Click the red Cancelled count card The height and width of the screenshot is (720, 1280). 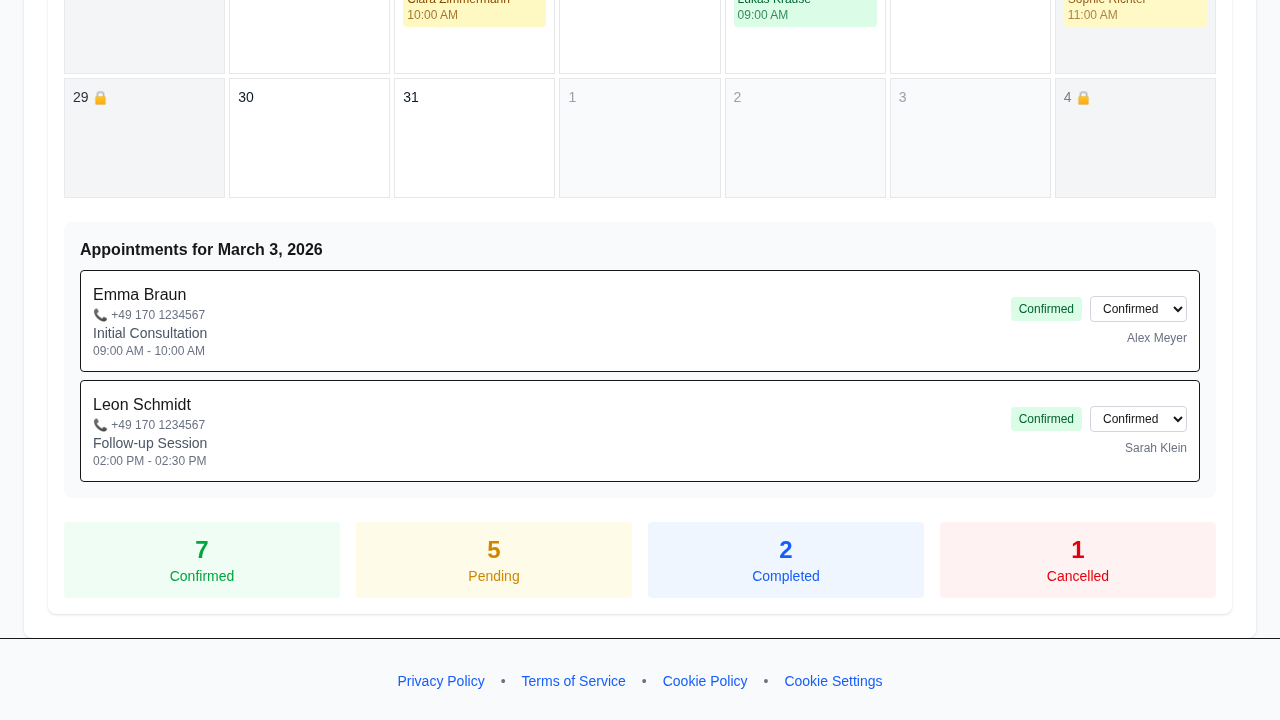[x=1078, y=560]
